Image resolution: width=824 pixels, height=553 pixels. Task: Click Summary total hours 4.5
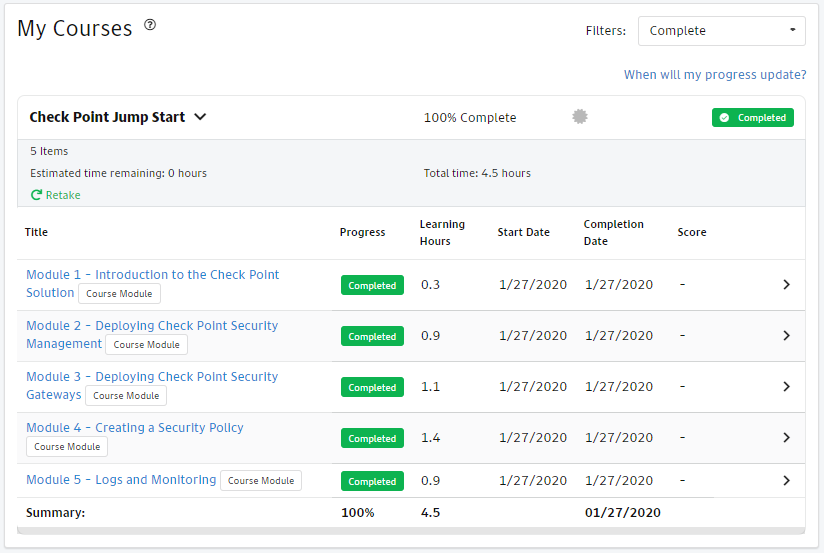[x=430, y=513]
